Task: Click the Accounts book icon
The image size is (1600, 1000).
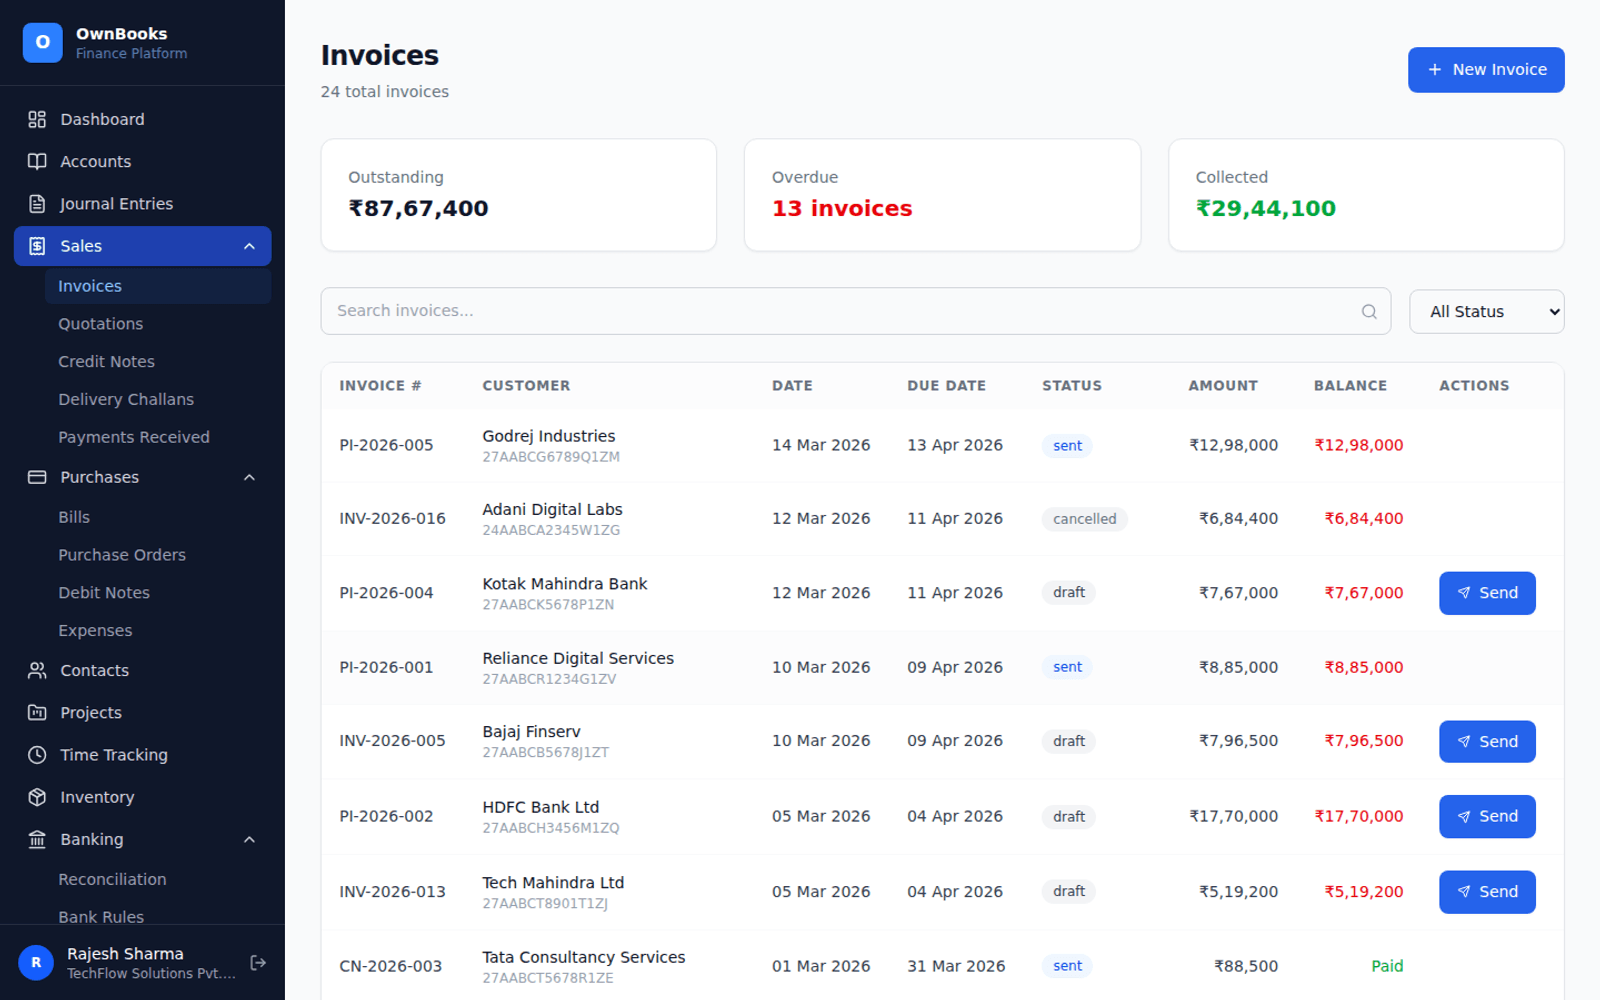Action: pyautogui.click(x=37, y=161)
